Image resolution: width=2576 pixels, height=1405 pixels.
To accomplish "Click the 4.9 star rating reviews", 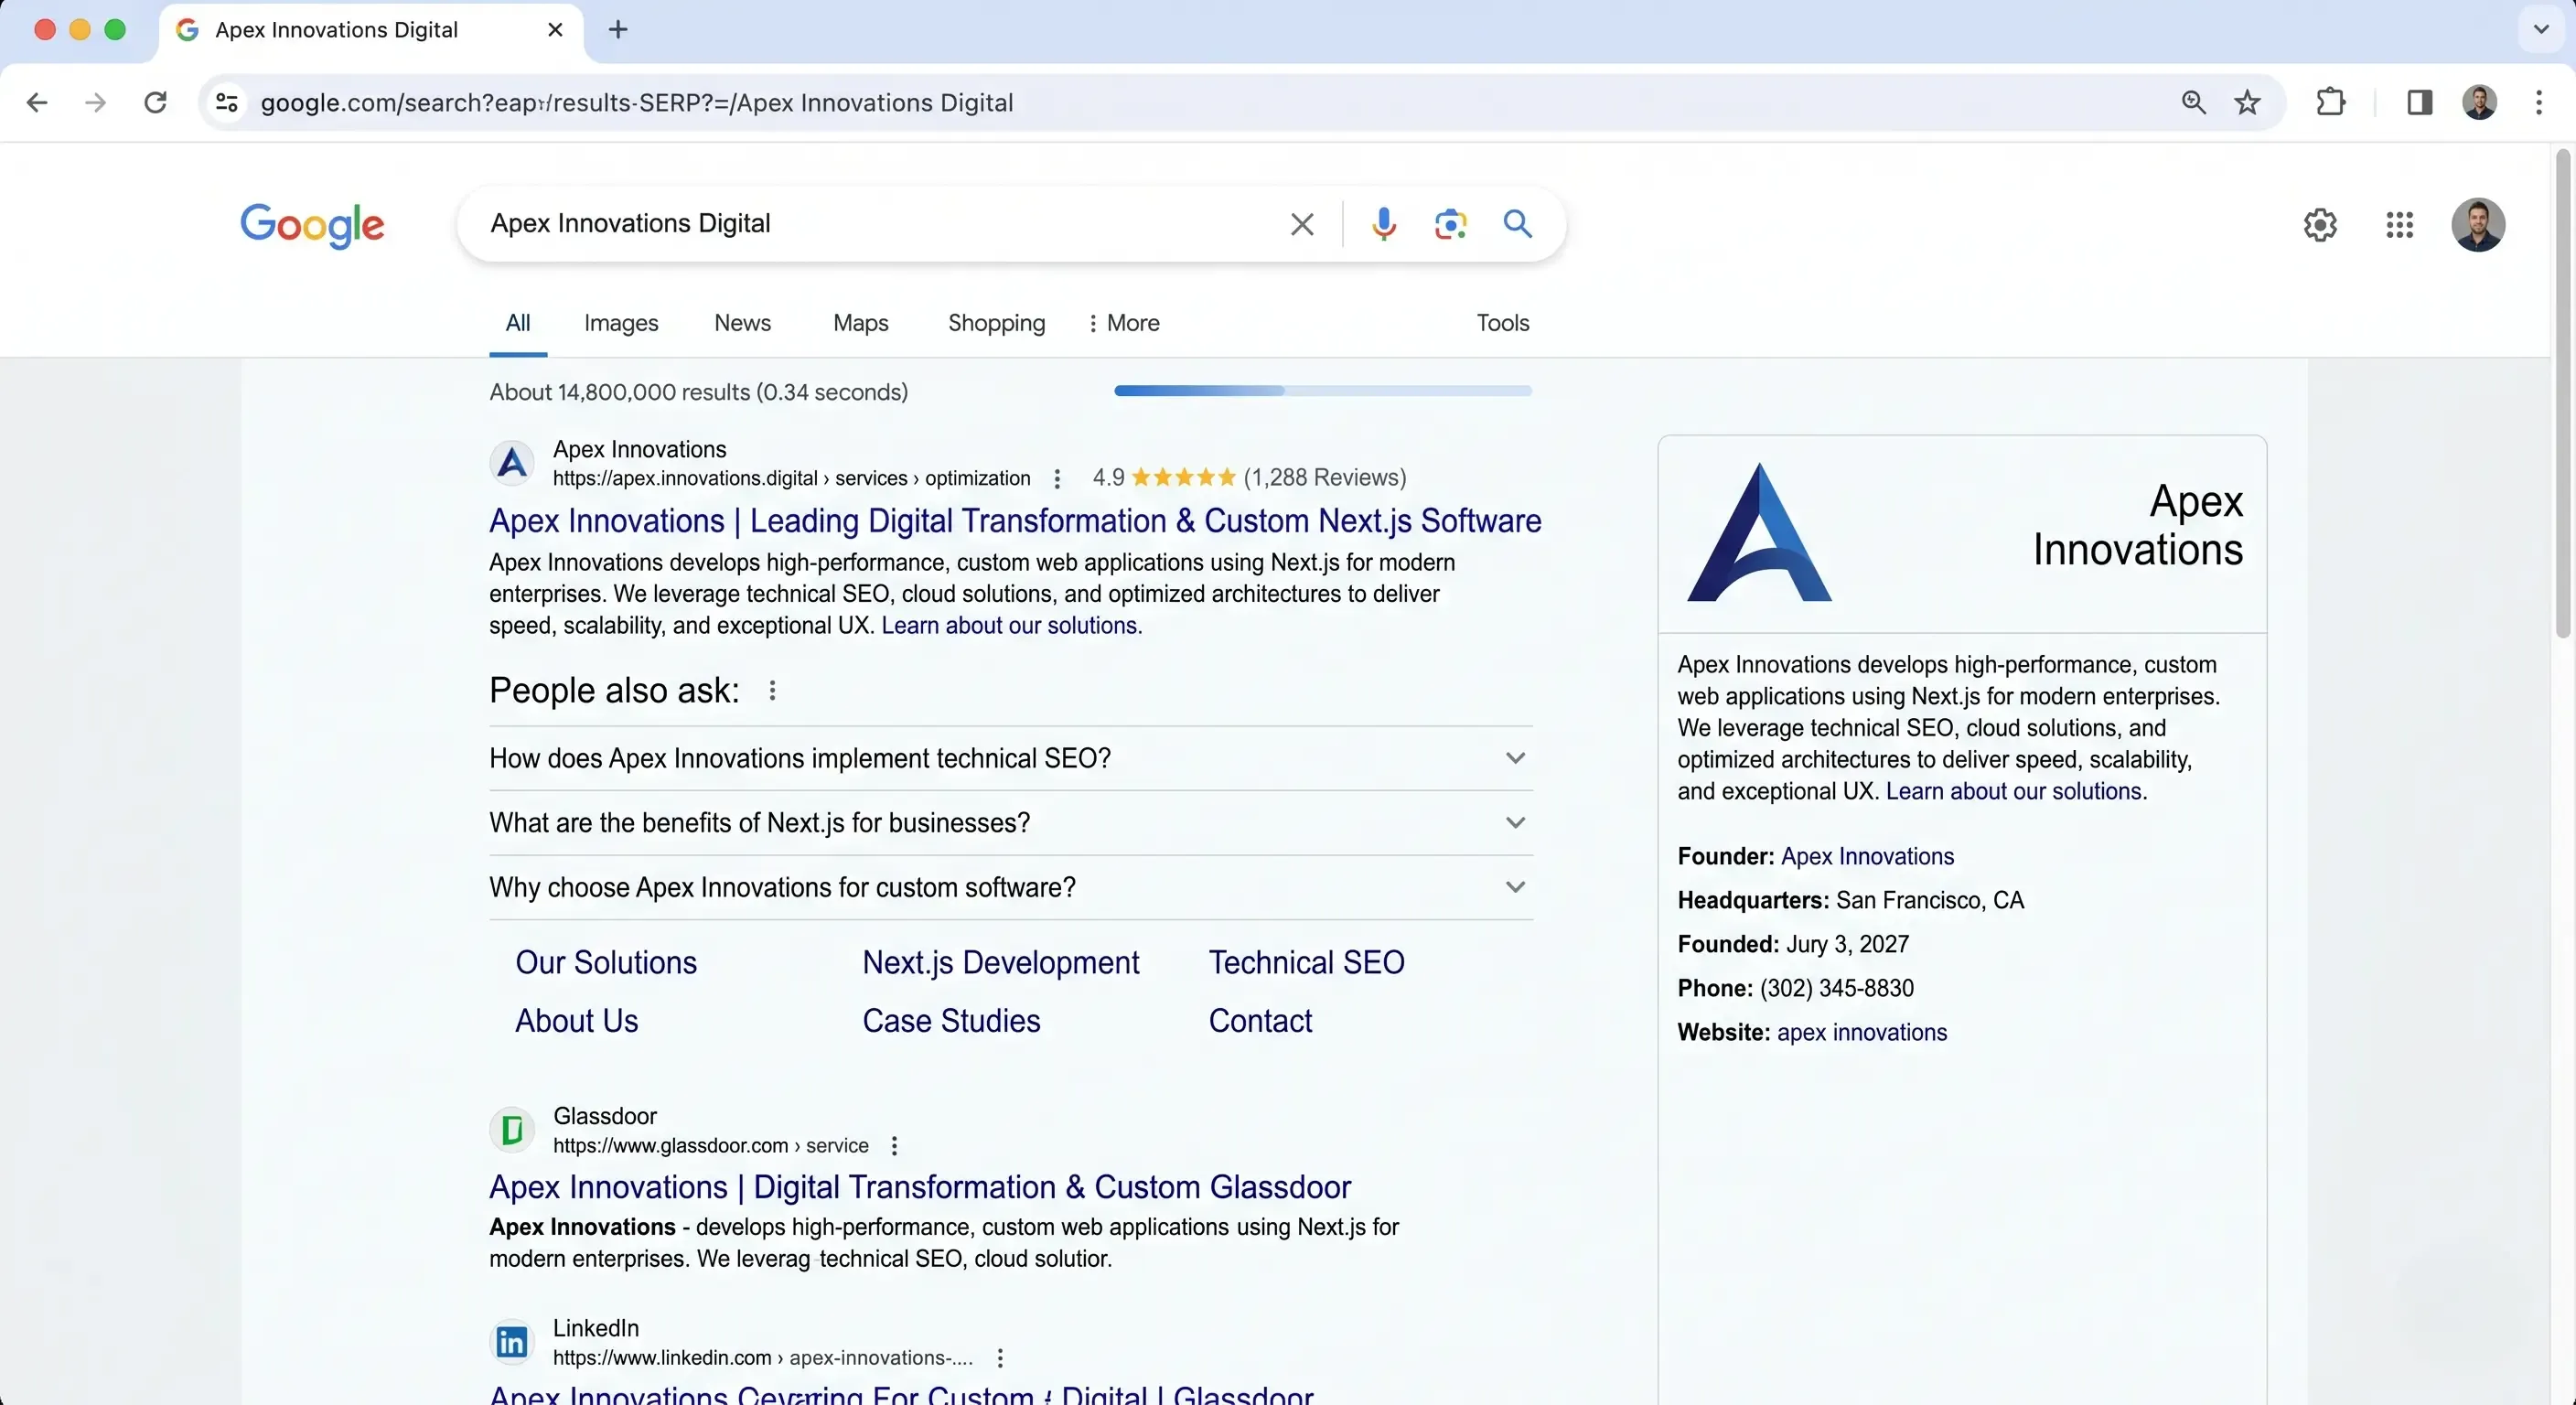I will [x=1249, y=478].
